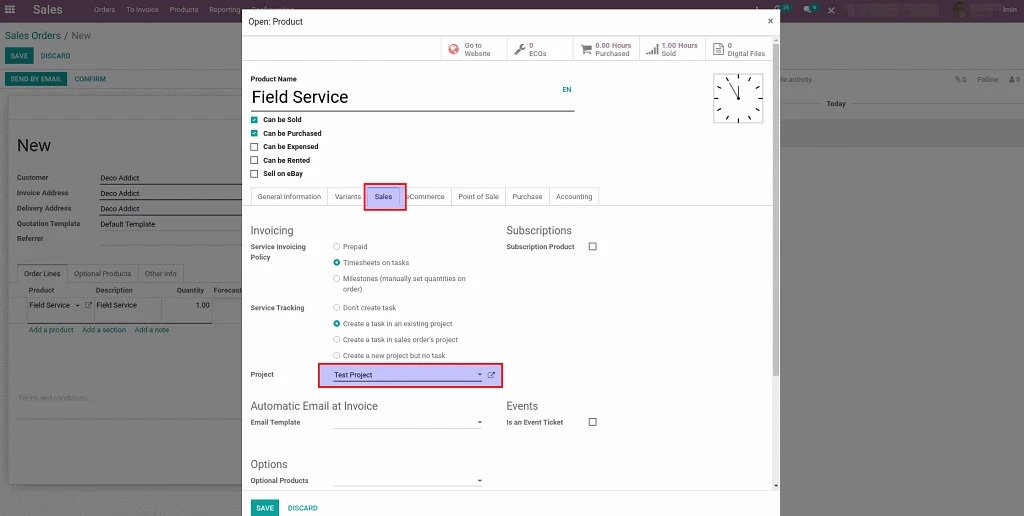
Task: Toggle the Can be Purchased checkbox
Action: click(254, 133)
